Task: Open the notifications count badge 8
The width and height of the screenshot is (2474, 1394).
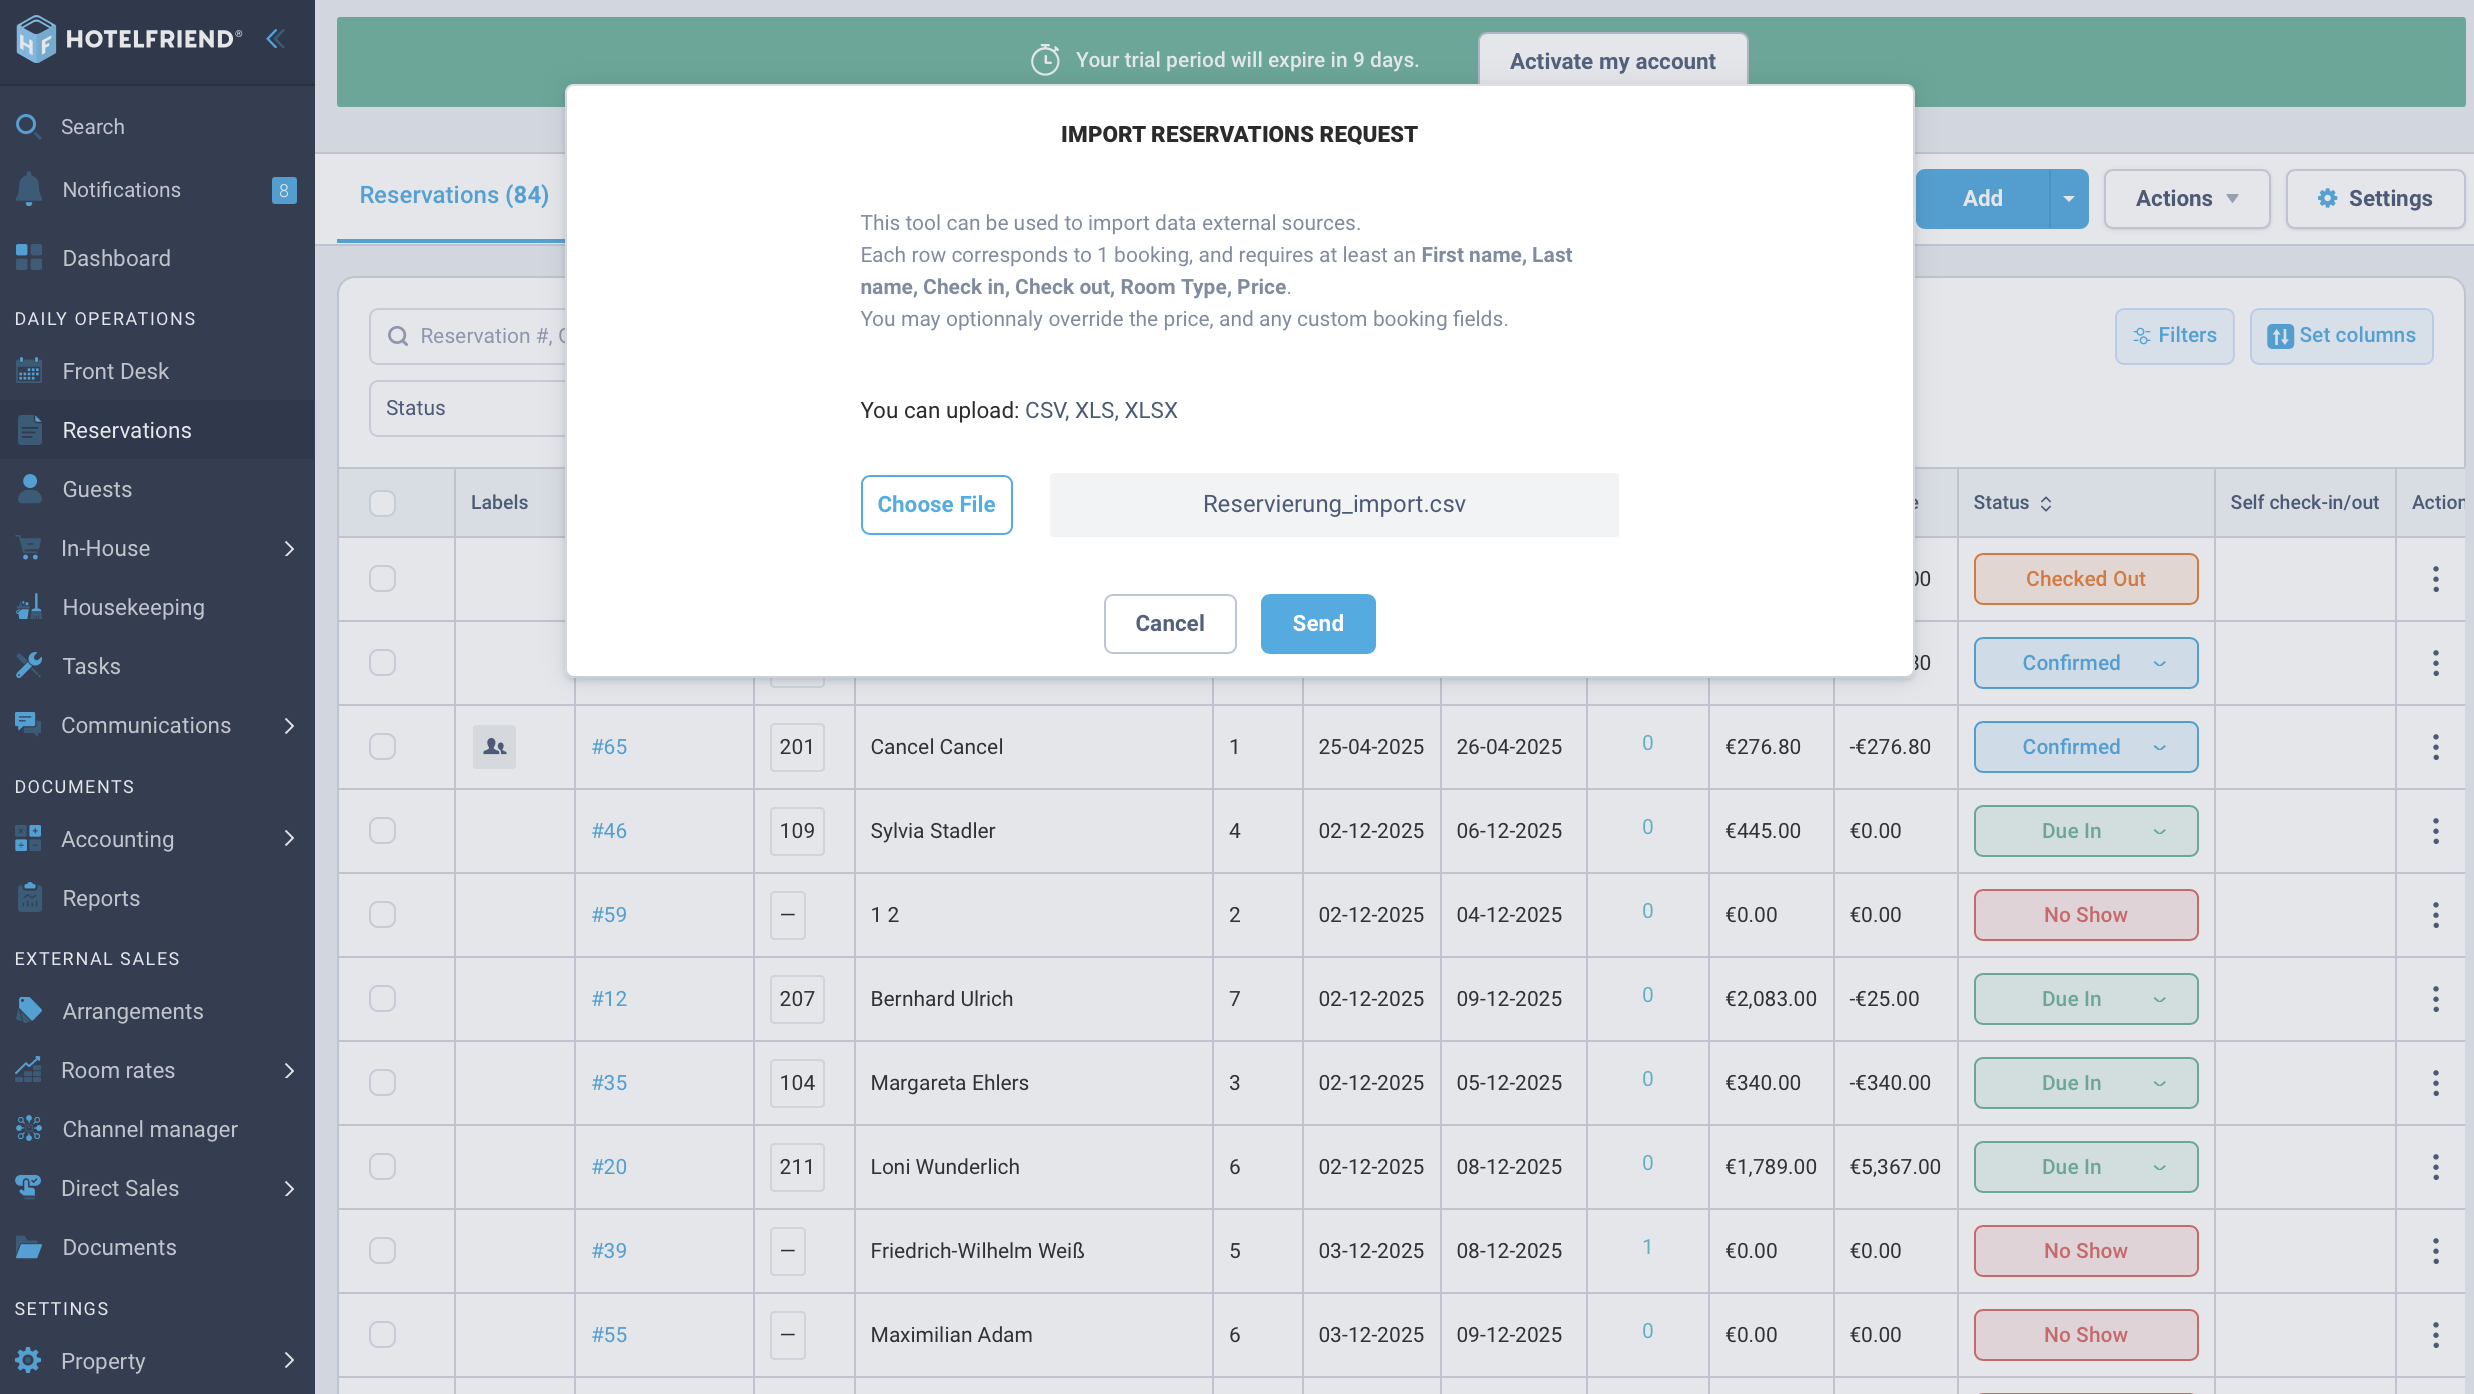Action: pyautogui.click(x=284, y=190)
